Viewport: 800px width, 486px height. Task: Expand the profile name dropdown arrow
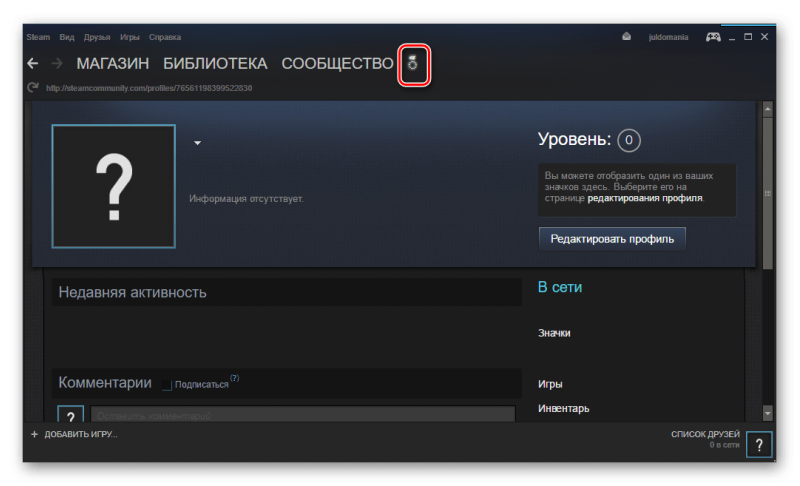click(197, 143)
